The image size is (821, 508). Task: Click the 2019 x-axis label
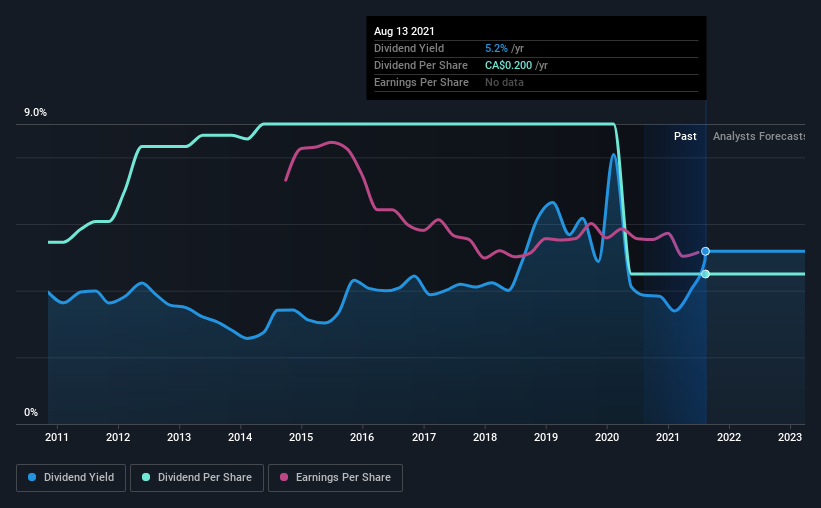[x=546, y=437]
